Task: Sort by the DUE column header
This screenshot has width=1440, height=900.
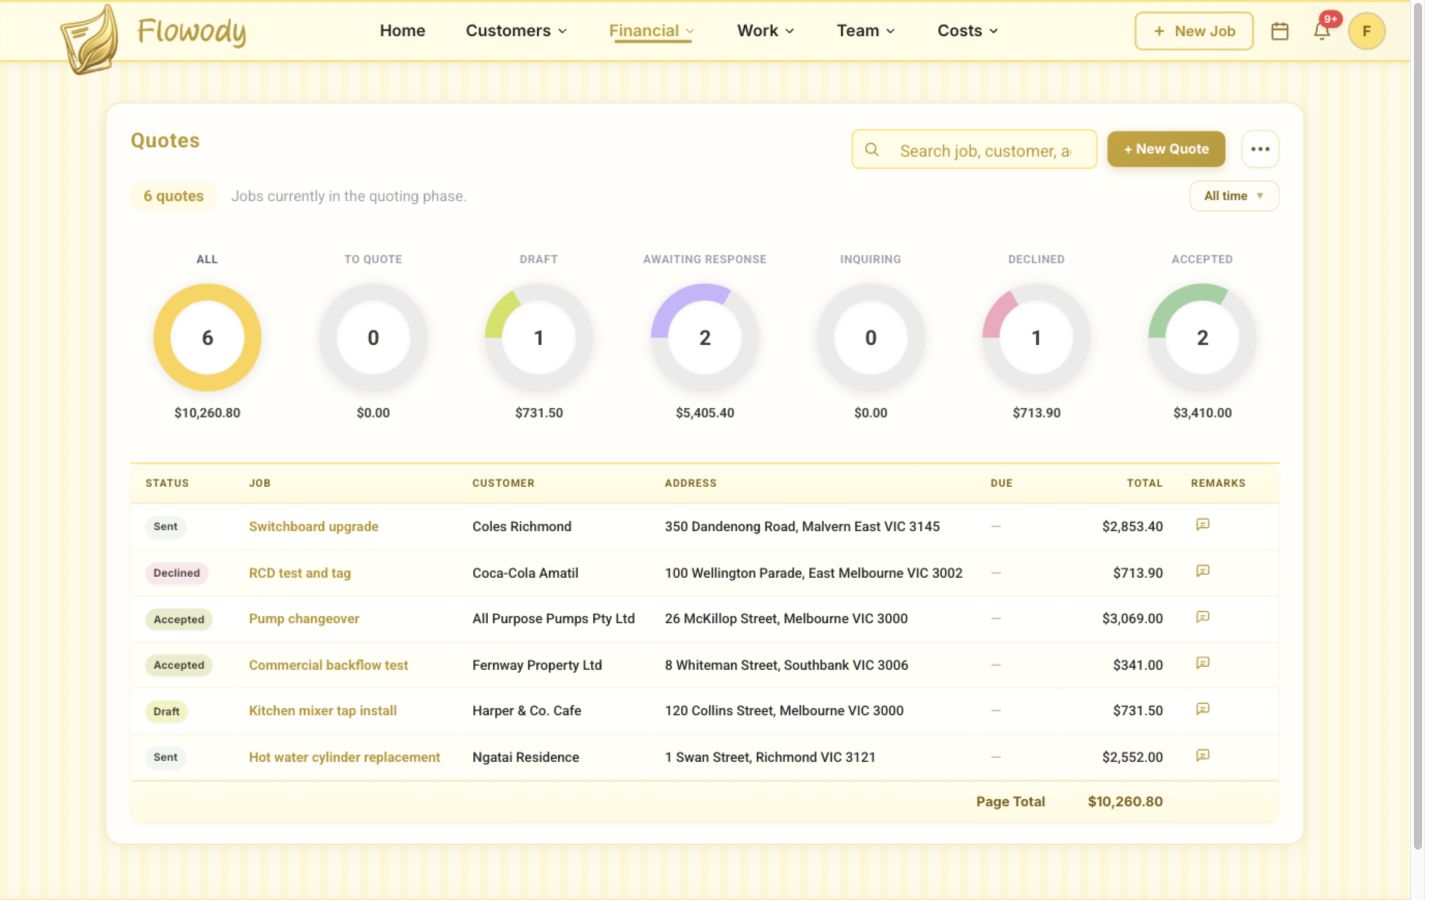Action: 1001,483
